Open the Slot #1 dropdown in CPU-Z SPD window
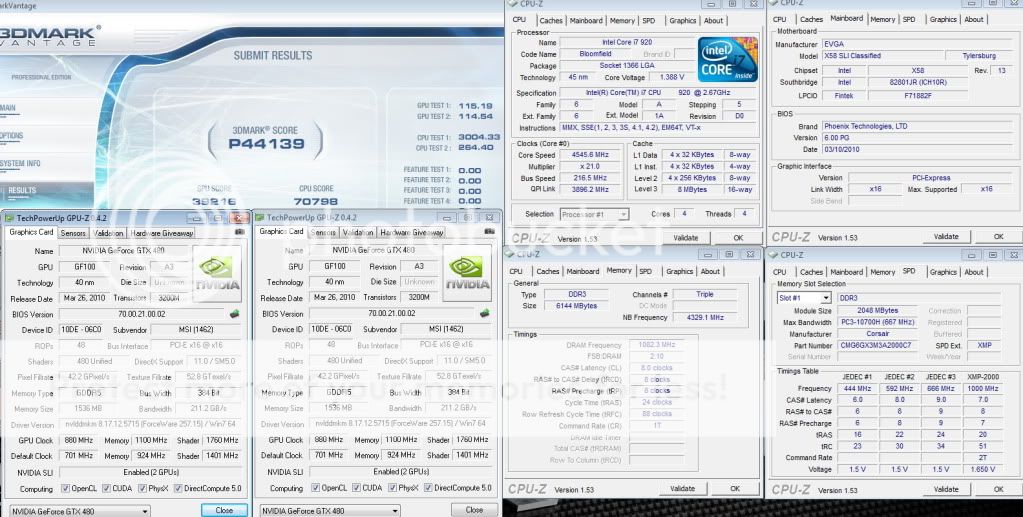Image resolution: width=1023 pixels, height=517 pixels. [806, 298]
